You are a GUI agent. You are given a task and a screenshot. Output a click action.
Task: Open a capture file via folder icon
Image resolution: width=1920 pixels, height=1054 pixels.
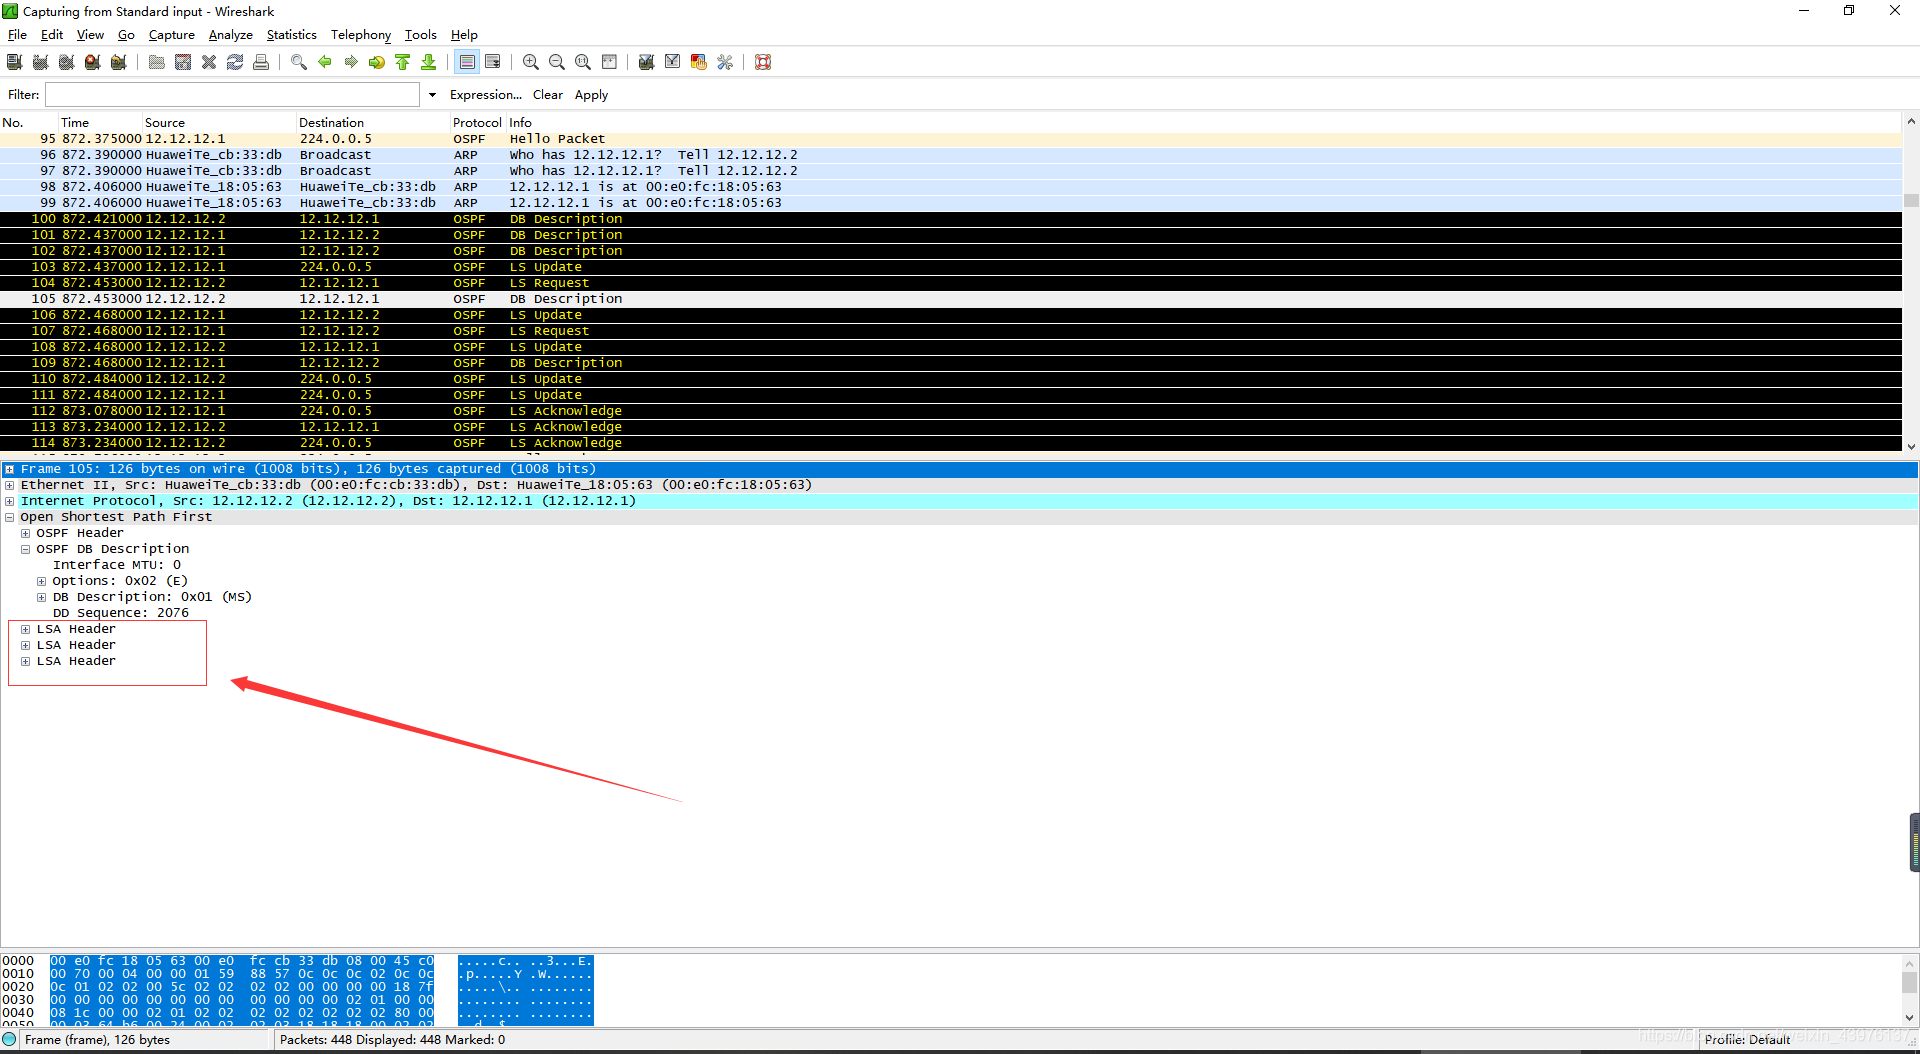pos(157,62)
